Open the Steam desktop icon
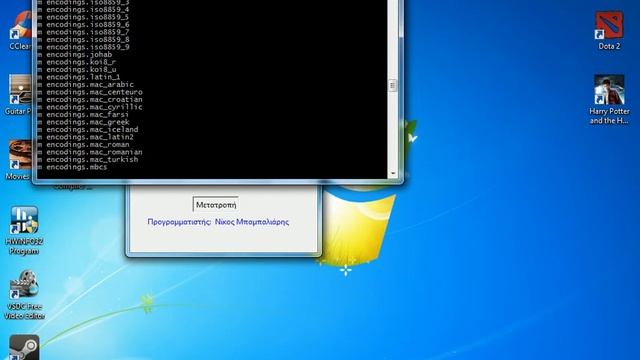The width and height of the screenshot is (640, 360). point(24,347)
